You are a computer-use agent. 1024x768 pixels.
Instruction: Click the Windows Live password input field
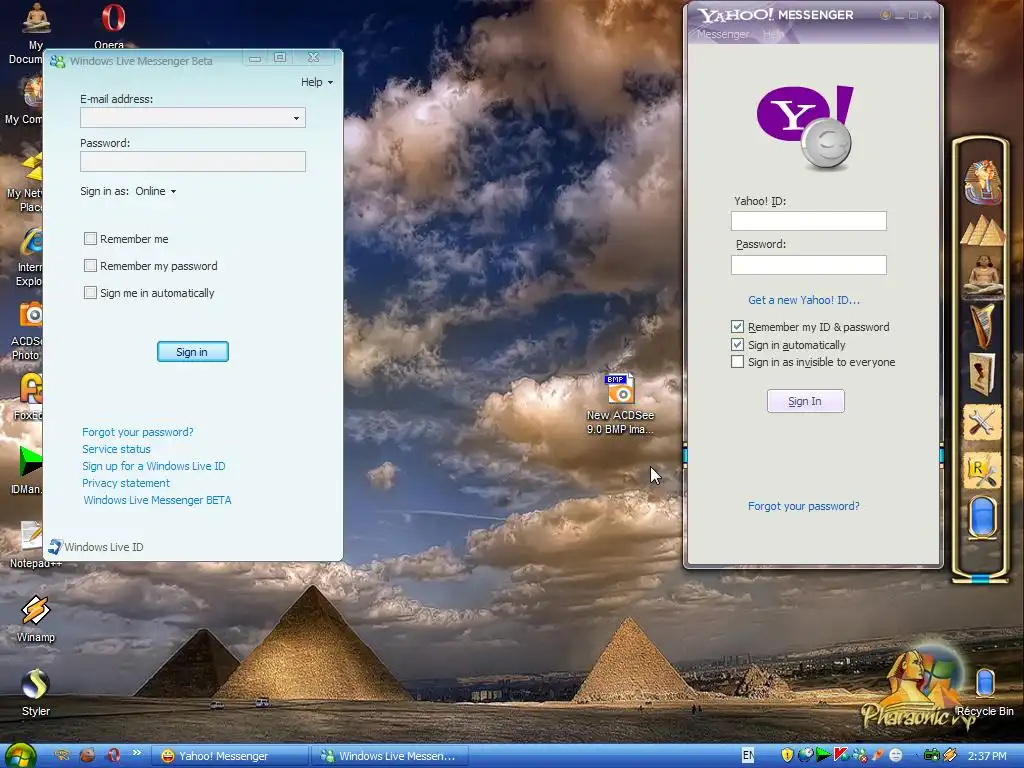click(x=193, y=161)
